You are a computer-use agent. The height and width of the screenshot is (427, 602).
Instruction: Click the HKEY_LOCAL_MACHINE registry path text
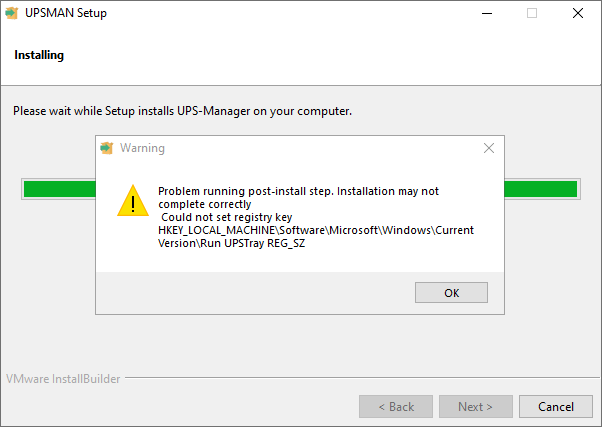[x=316, y=237]
